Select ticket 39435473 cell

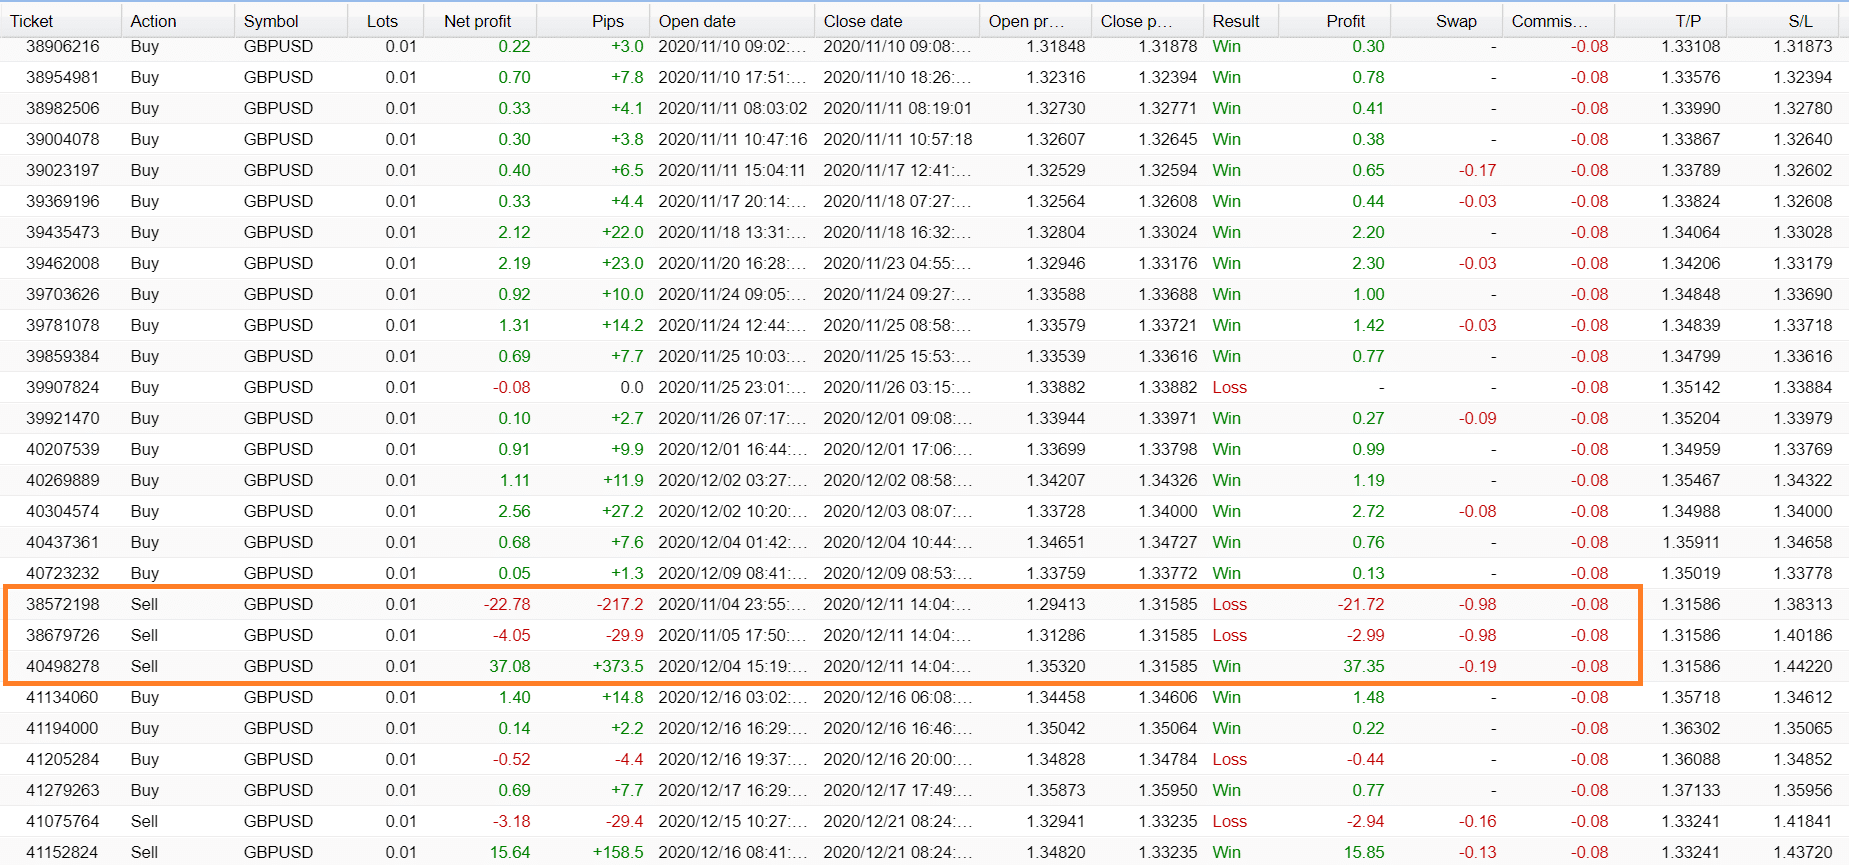coord(63,232)
